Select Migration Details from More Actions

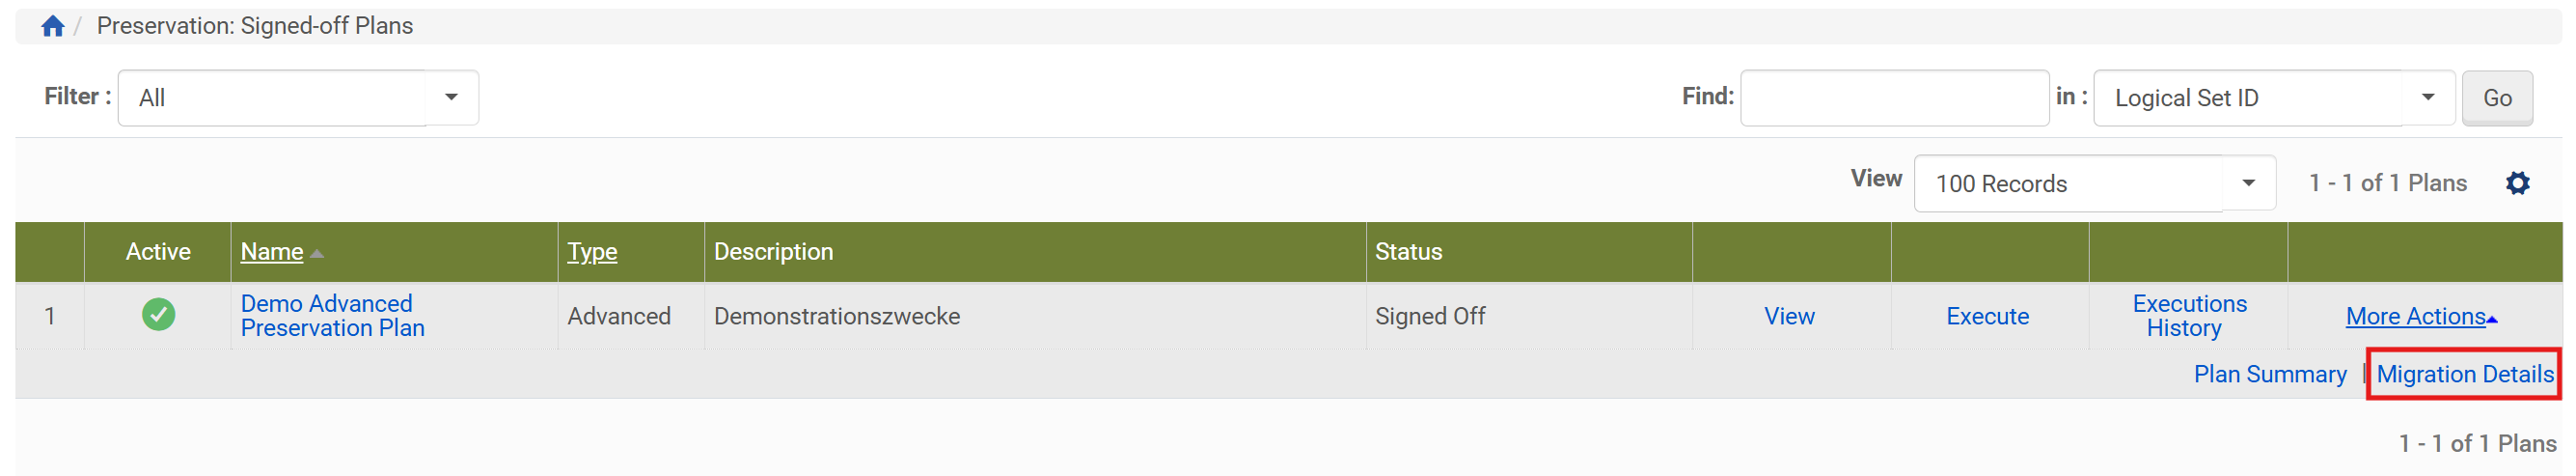[2464, 374]
